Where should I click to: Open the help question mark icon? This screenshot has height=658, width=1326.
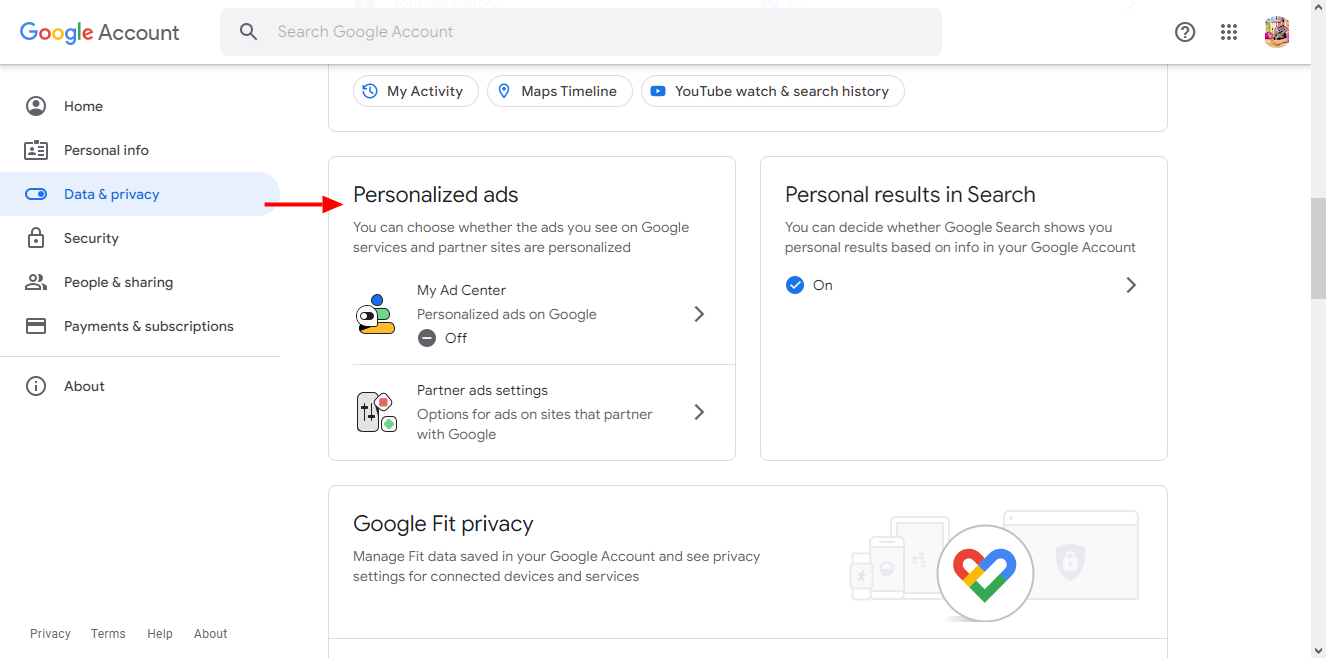click(x=1185, y=32)
